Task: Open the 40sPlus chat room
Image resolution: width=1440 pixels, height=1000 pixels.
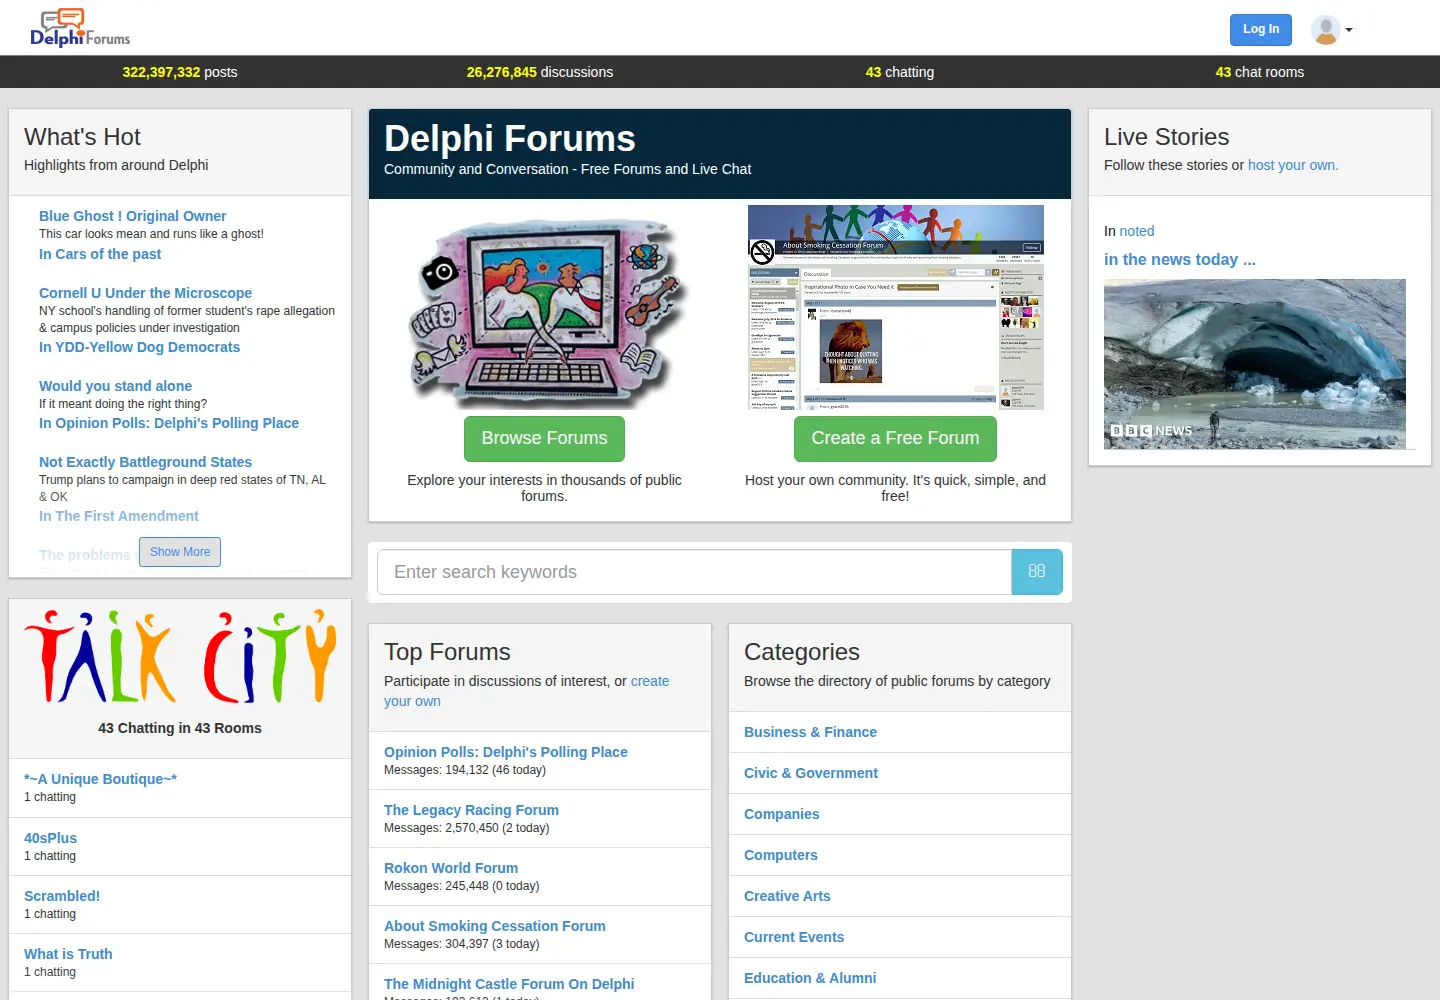Action: coord(50,838)
